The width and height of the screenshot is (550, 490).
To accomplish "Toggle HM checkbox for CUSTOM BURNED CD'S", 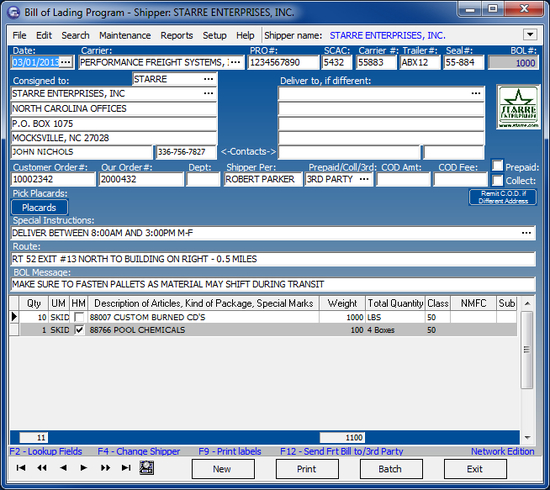I will pyautogui.click(x=79, y=317).
